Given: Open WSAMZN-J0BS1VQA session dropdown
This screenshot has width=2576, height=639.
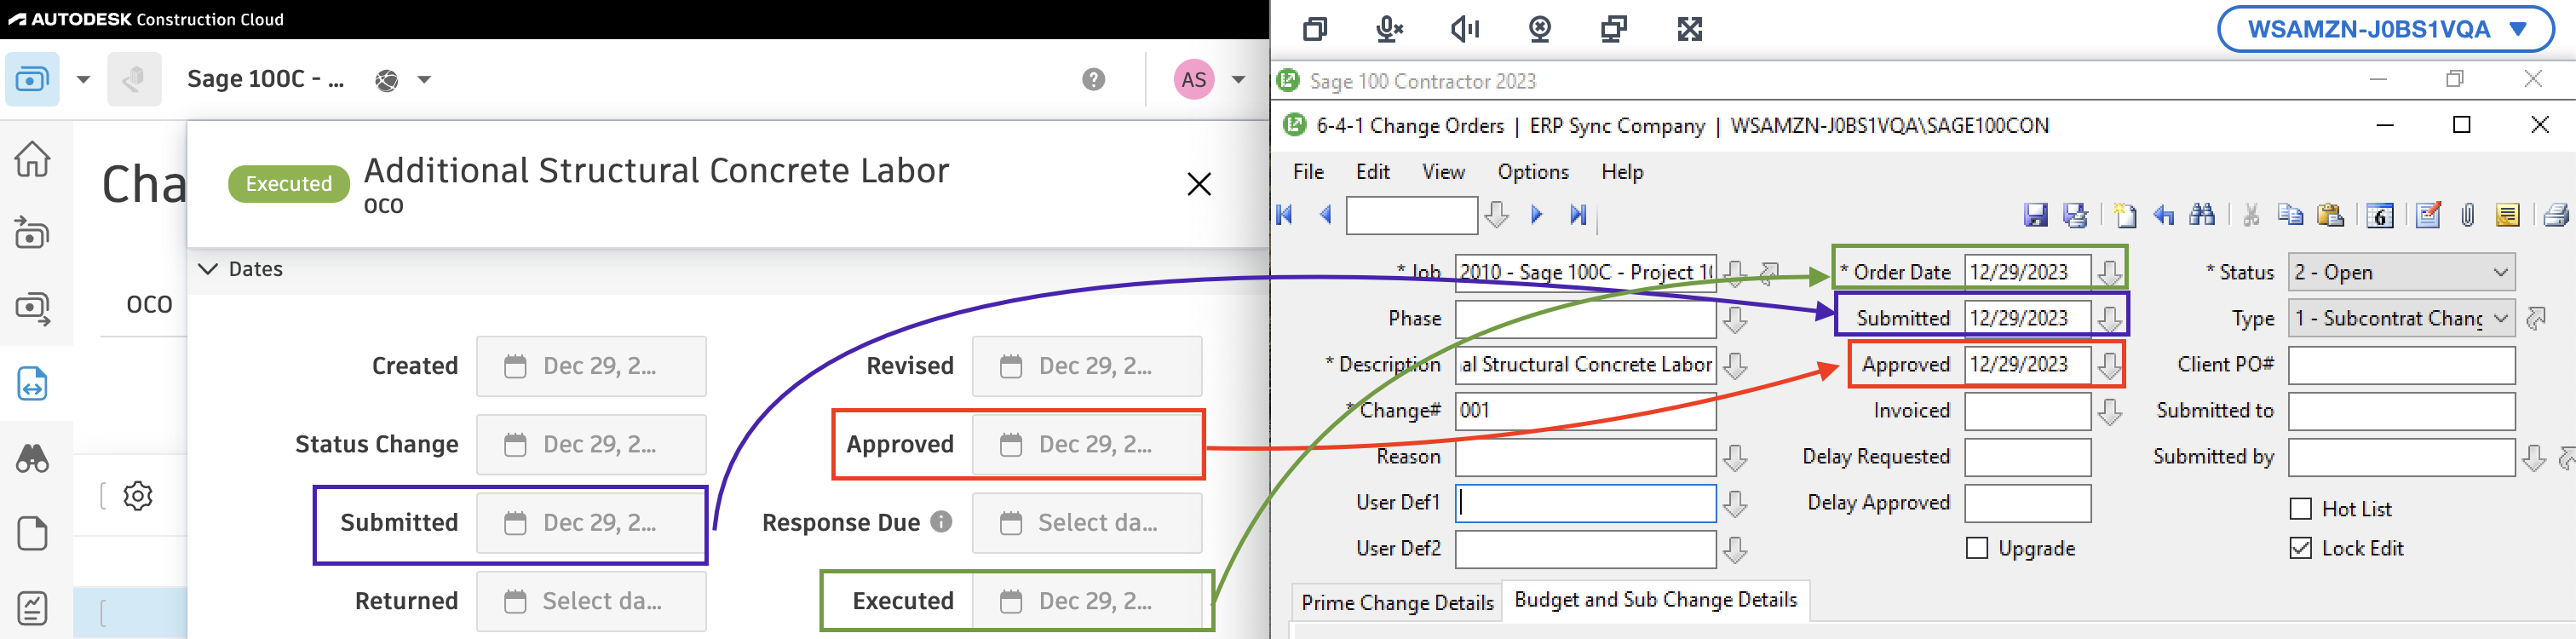Looking at the screenshot, I should click(x=2385, y=29).
